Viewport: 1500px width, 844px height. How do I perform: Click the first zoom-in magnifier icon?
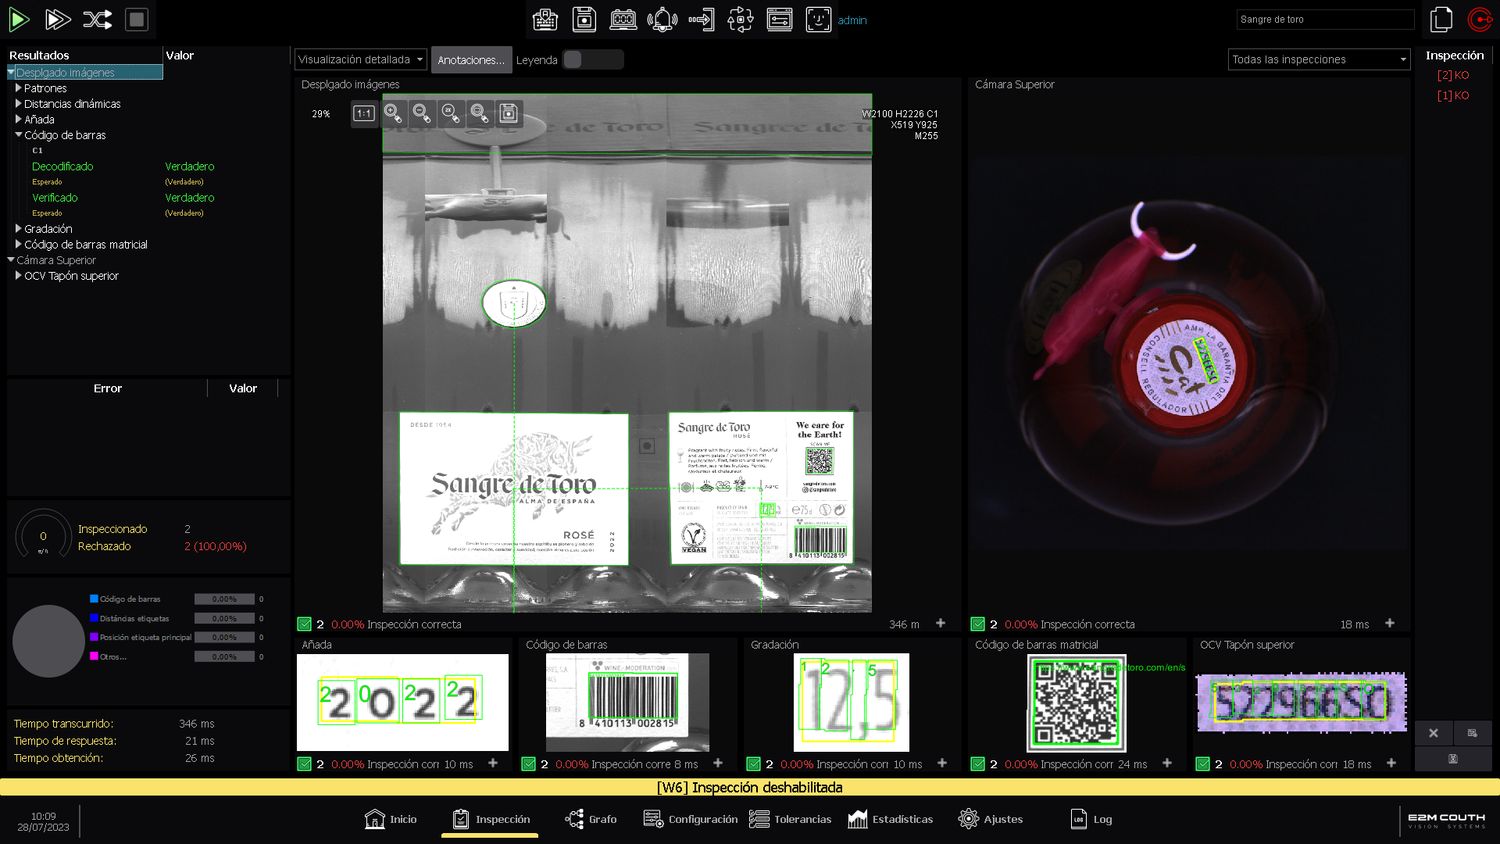click(393, 114)
